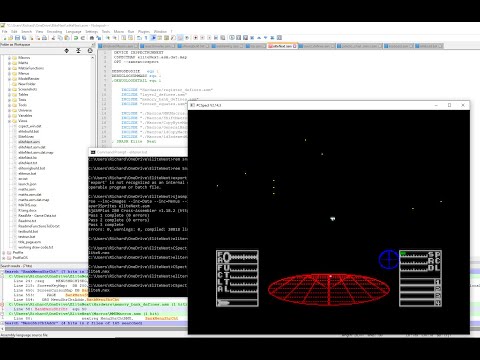Expand the PofileDS root folder
Image resolution: width=480 pixels, height=360 pixels.
click(x=4, y=258)
